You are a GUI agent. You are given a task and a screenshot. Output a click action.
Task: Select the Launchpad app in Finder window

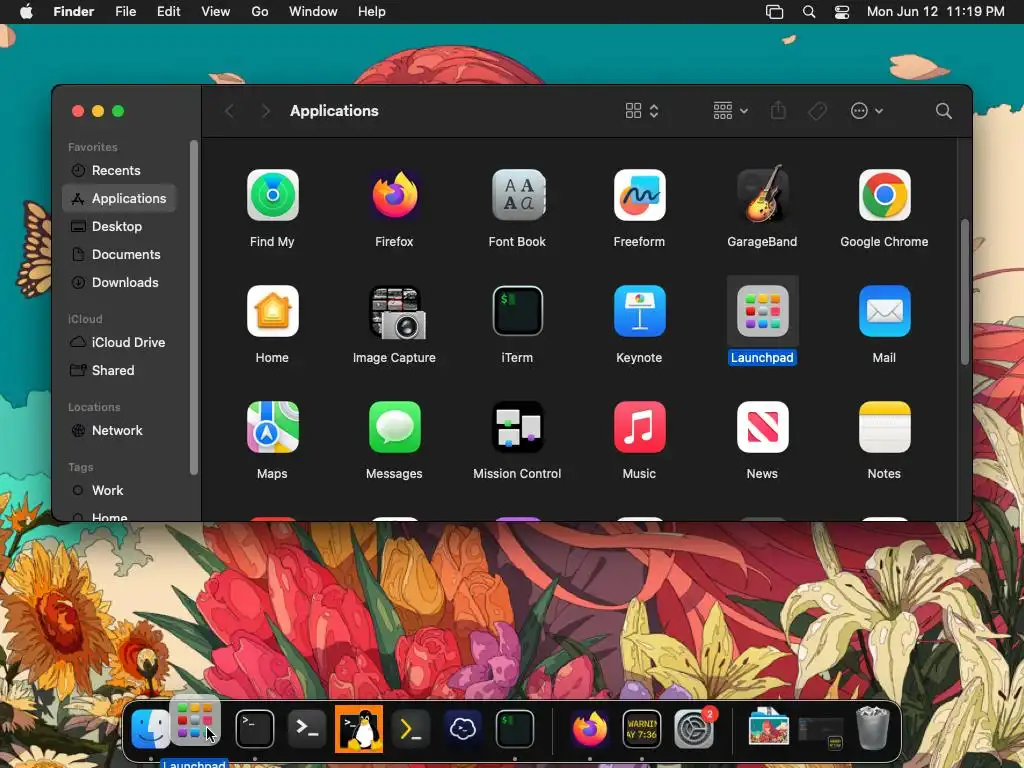click(x=762, y=311)
